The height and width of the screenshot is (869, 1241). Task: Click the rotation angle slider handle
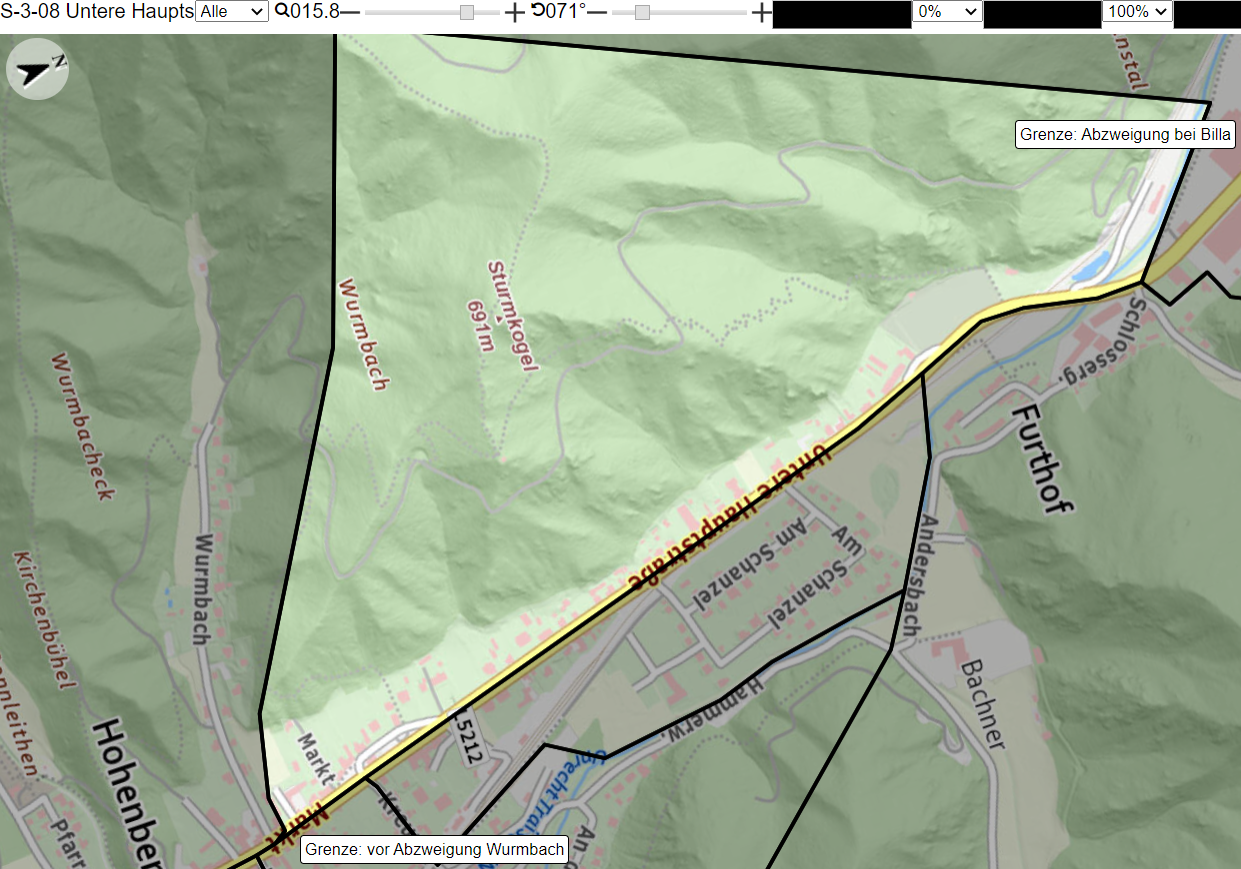tap(642, 12)
